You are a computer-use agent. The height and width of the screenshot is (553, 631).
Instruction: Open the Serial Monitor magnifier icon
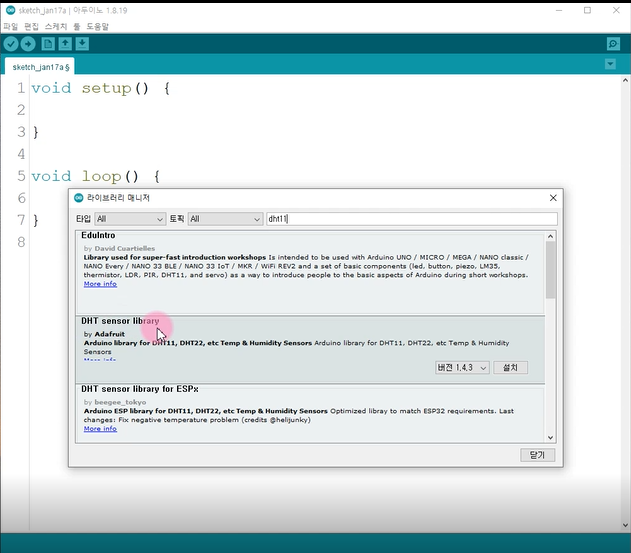click(613, 44)
